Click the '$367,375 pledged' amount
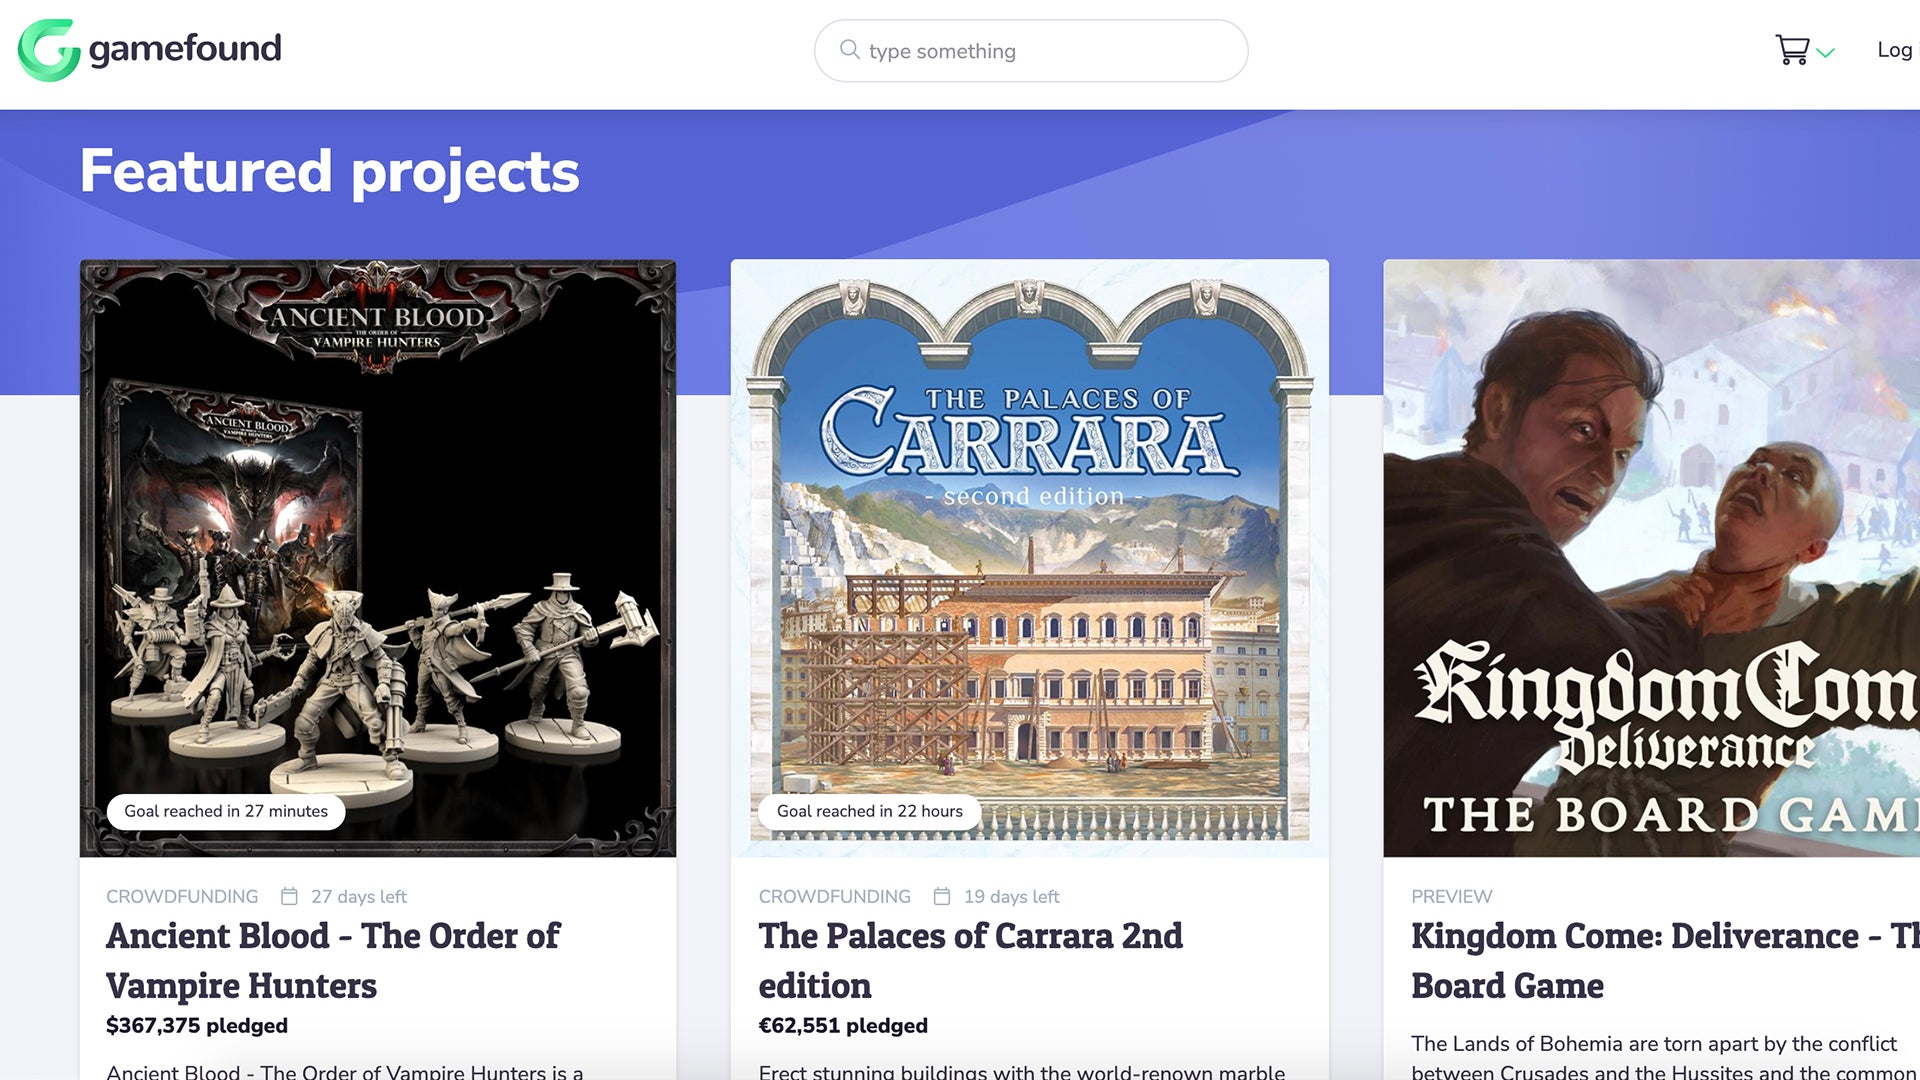1920x1080 pixels. [x=197, y=1026]
